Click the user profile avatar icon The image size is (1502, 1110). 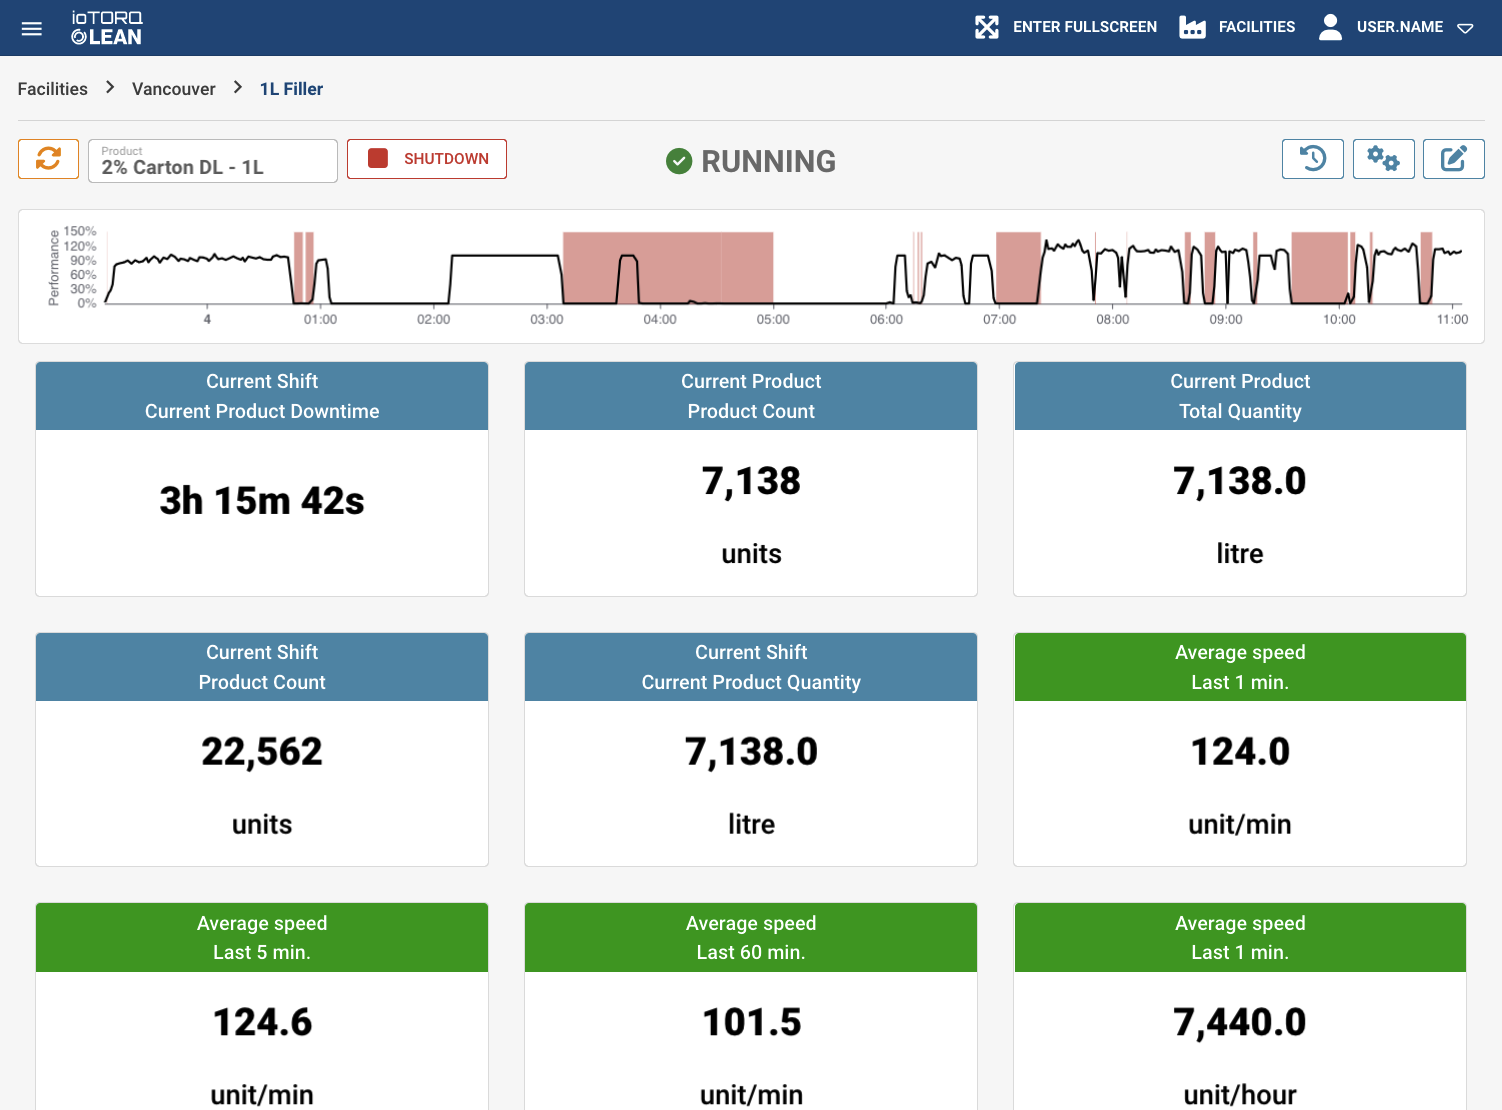1330,27
